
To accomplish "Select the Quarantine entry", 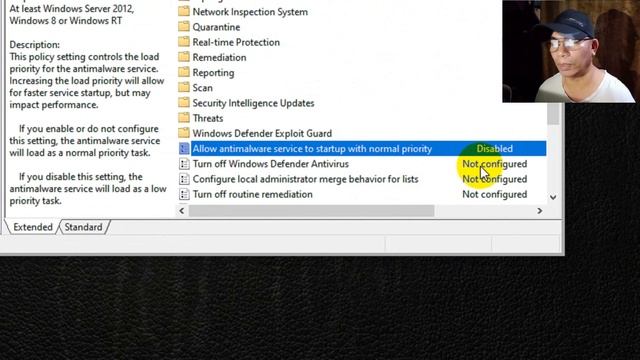I will [x=216, y=27].
